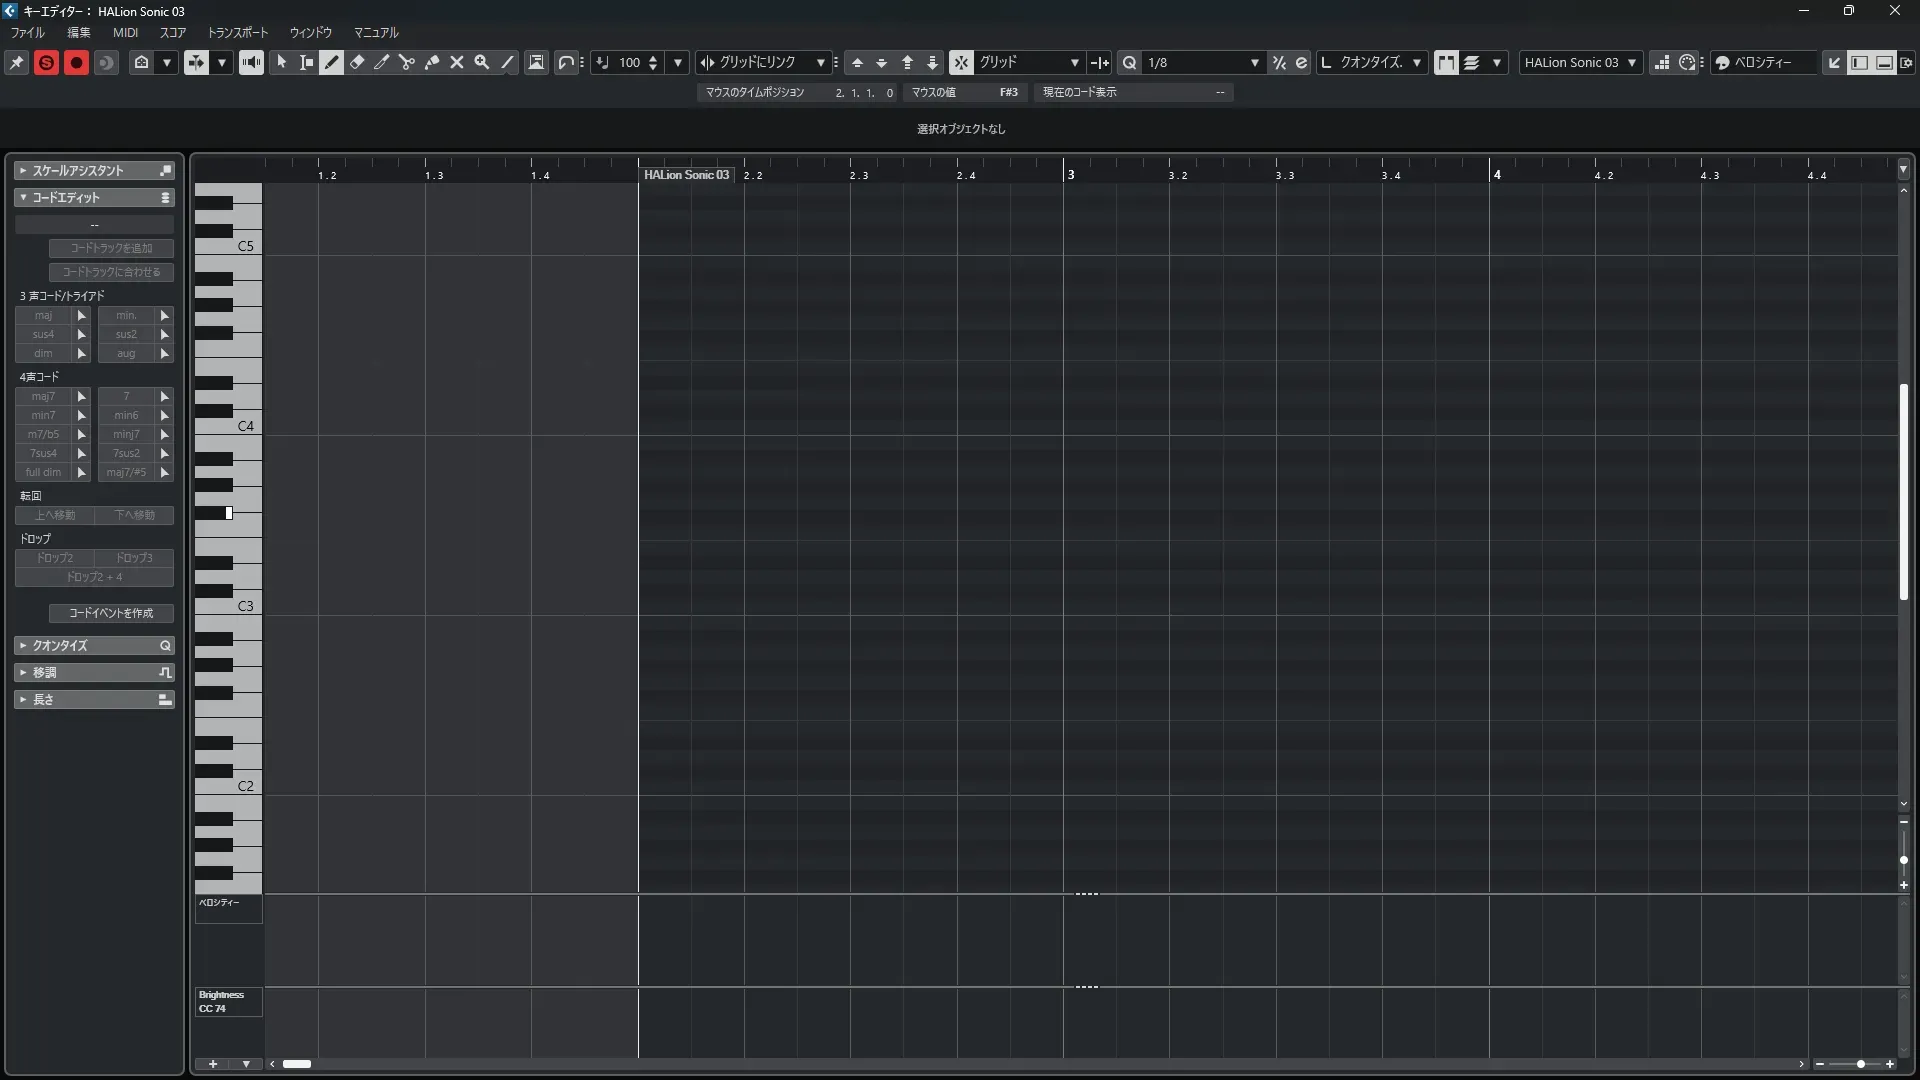Image resolution: width=1920 pixels, height=1080 pixels.
Task: Open the トランスポート menu
Action: (238, 32)
